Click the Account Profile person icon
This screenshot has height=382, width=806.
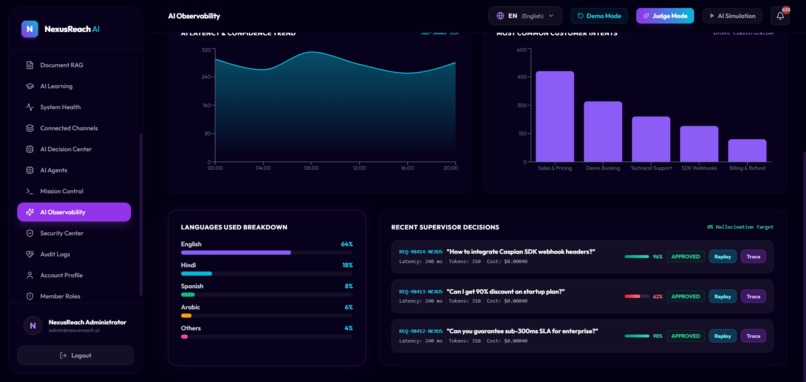click(x=30, y=275)
